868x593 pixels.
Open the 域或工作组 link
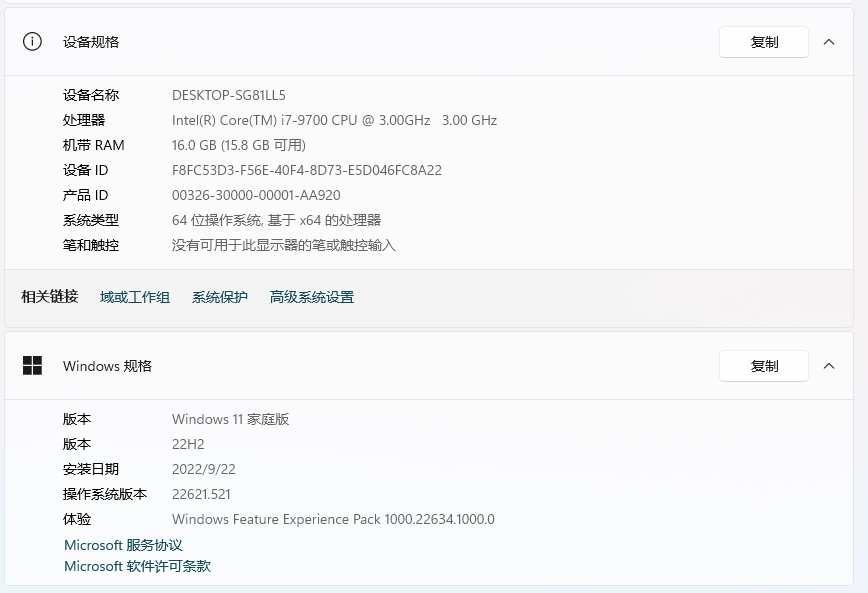135,297
